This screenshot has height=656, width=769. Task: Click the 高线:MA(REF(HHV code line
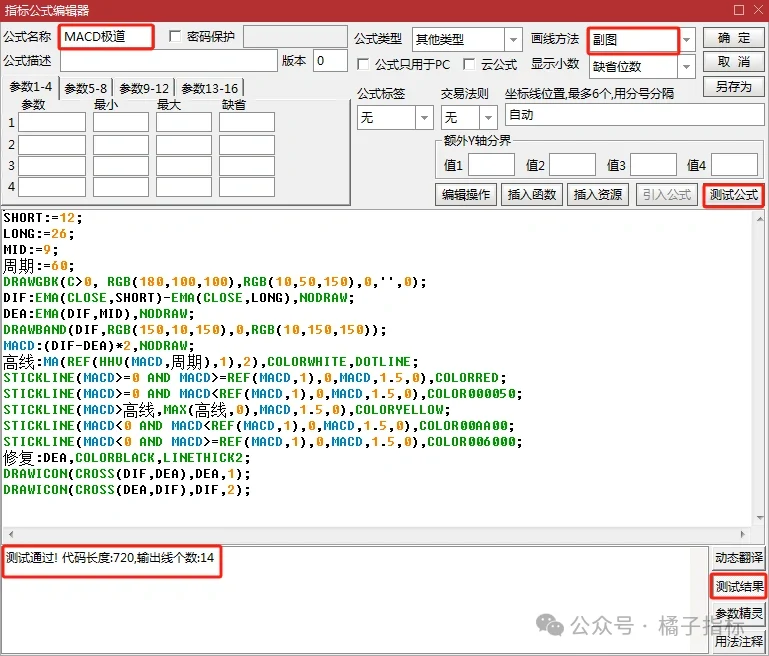[211, 362]
